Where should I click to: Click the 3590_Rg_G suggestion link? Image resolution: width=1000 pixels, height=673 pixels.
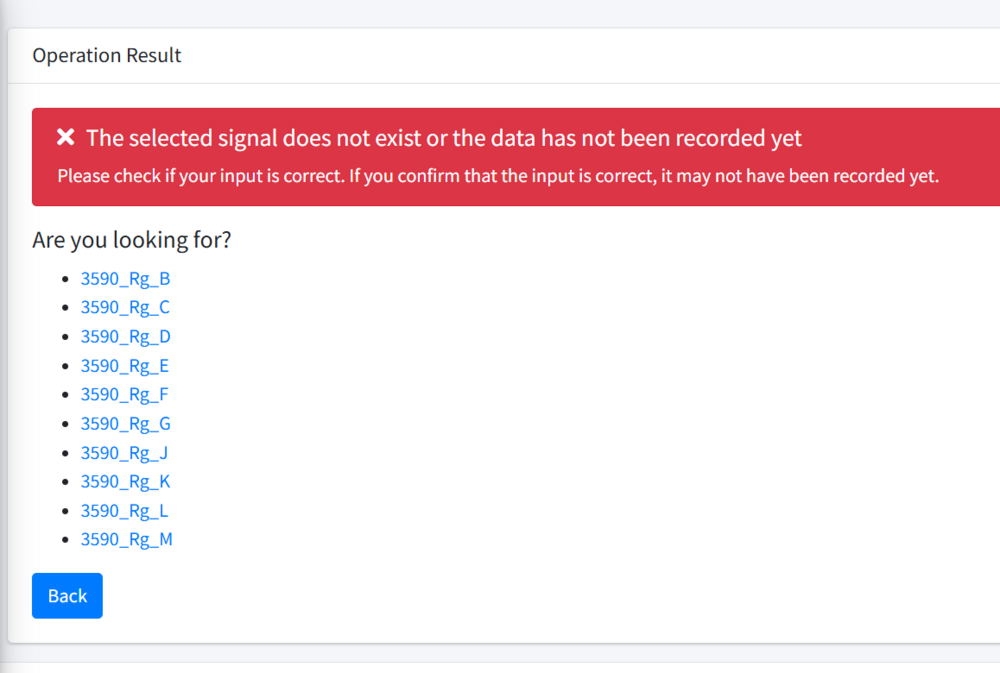coord(125,423)
